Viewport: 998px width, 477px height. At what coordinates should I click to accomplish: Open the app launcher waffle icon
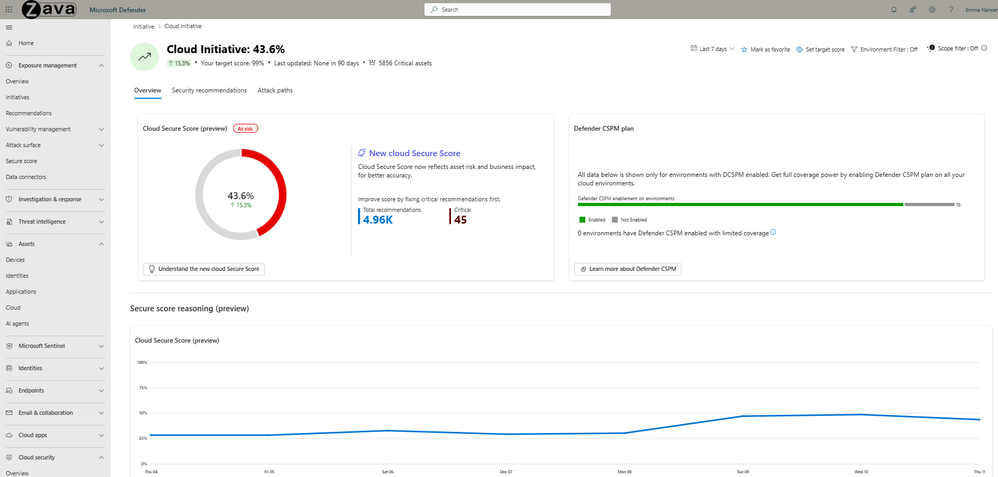coord(8,10)
